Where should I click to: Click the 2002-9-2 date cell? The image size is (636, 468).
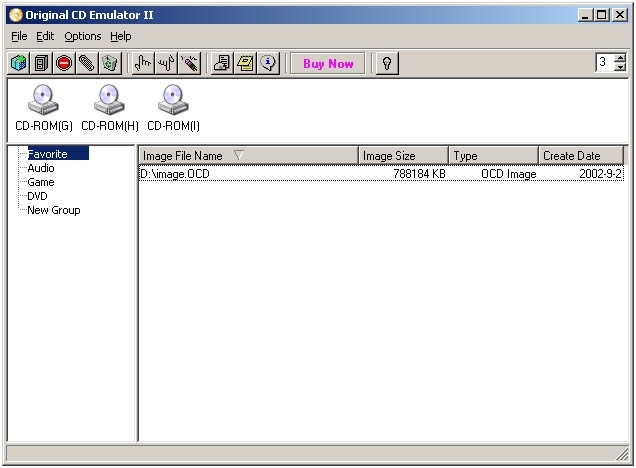(x=600, y=174)
